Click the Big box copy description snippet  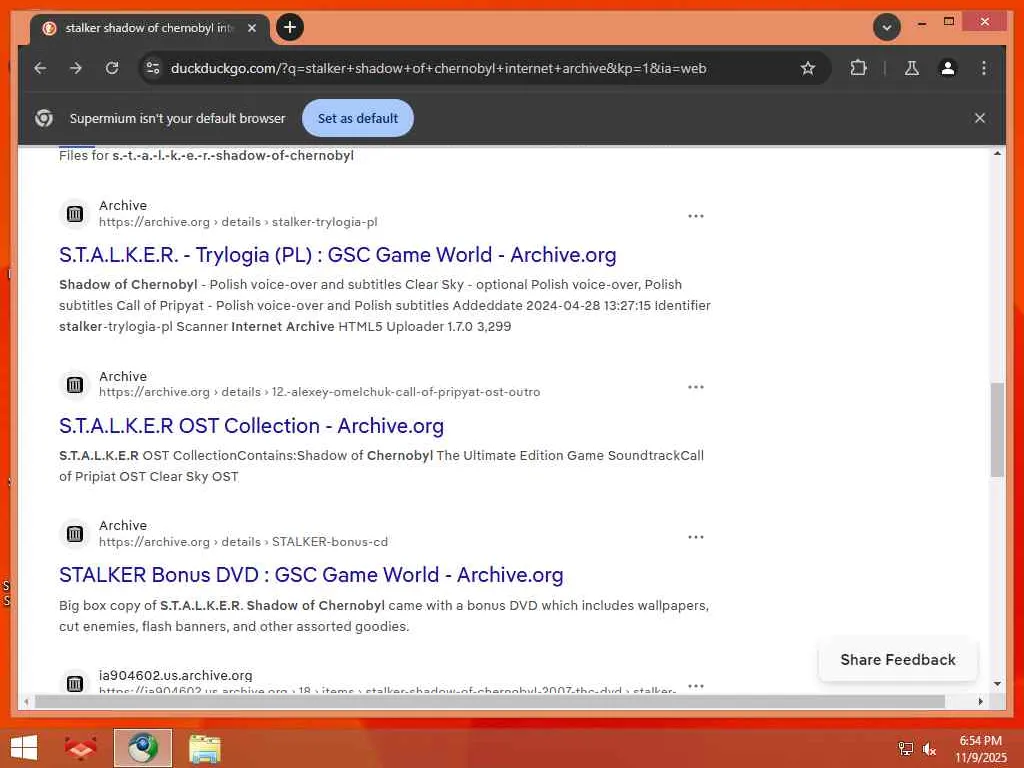[x=384, y=616]
